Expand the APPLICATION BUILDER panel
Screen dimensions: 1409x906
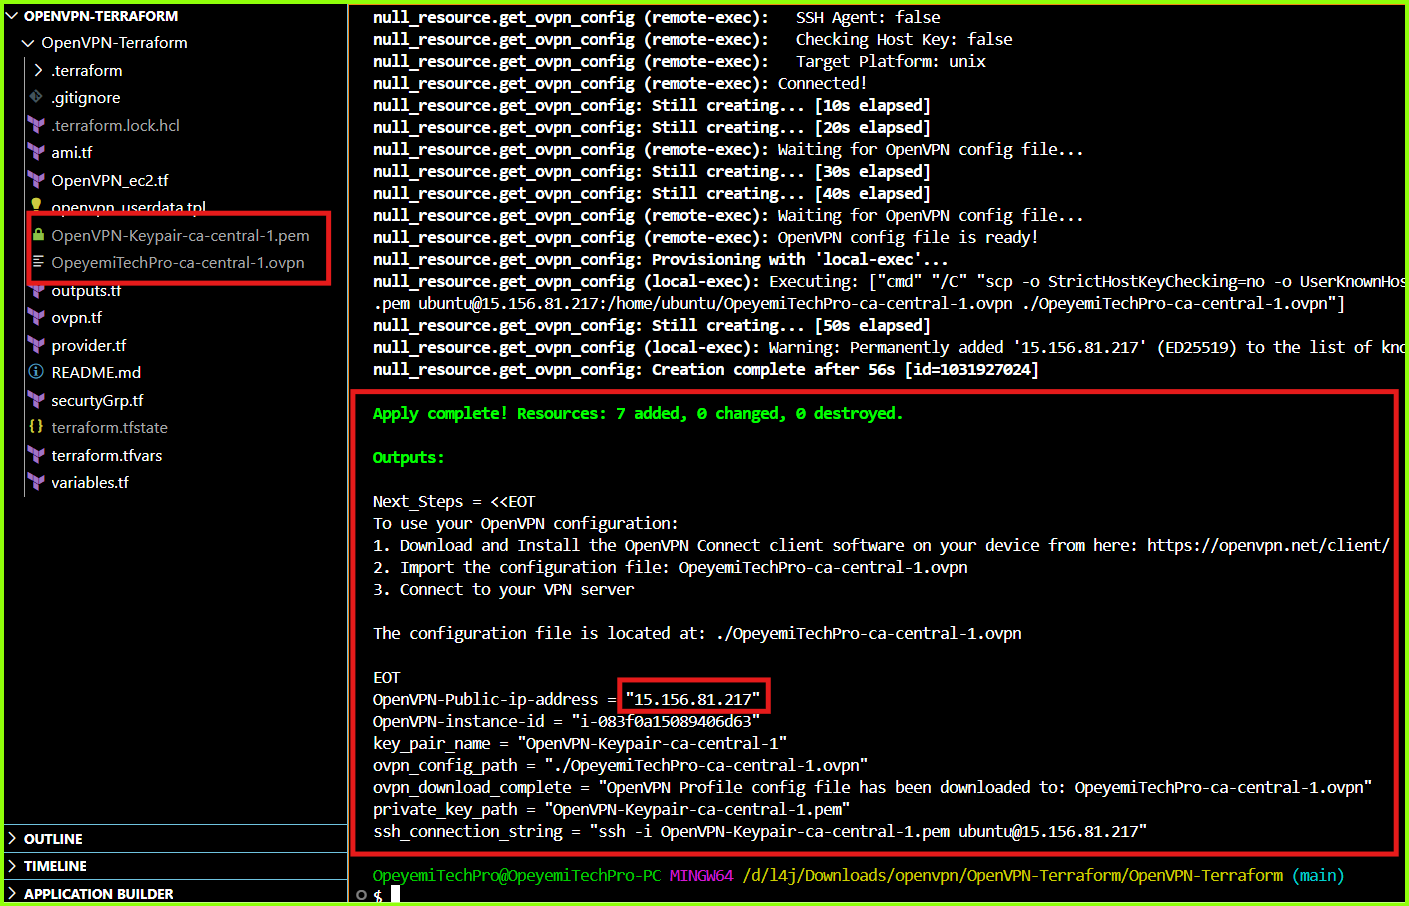[12, 893]
